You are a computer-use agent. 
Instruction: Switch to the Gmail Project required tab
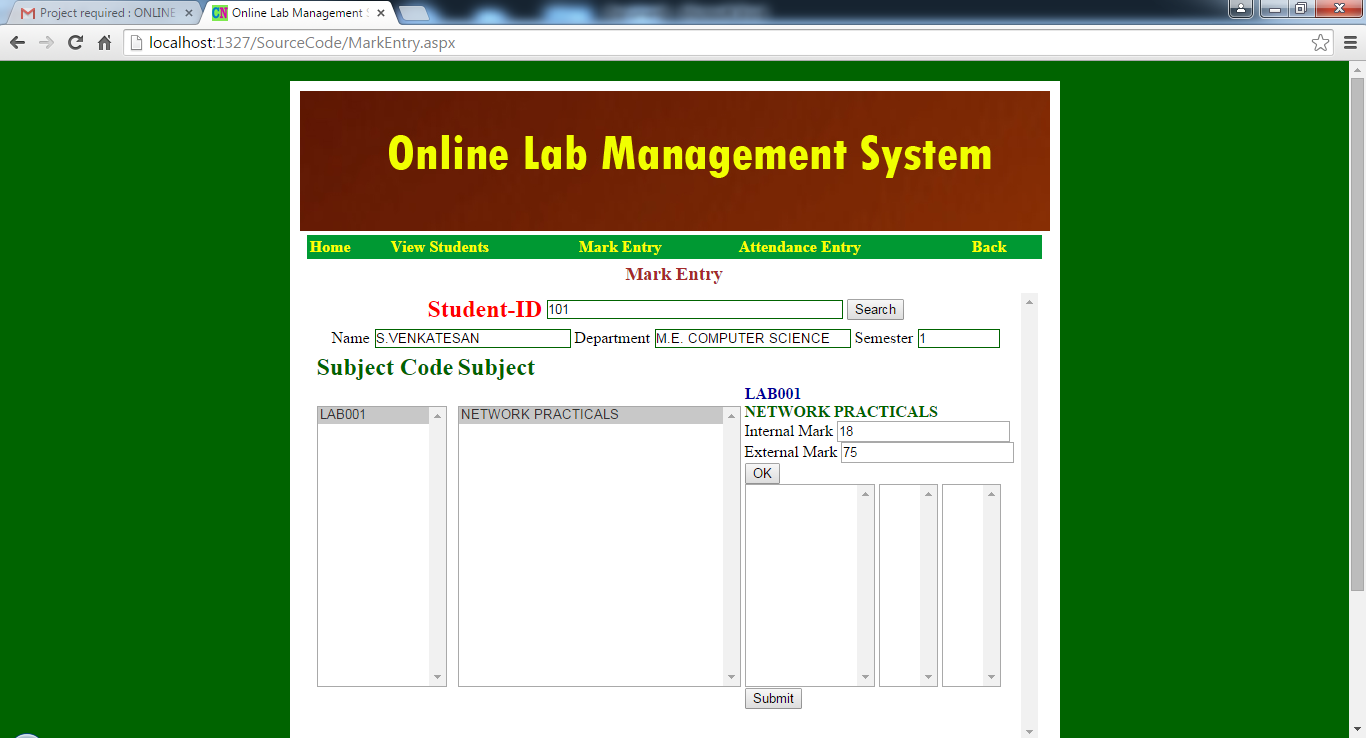point(100,14)
